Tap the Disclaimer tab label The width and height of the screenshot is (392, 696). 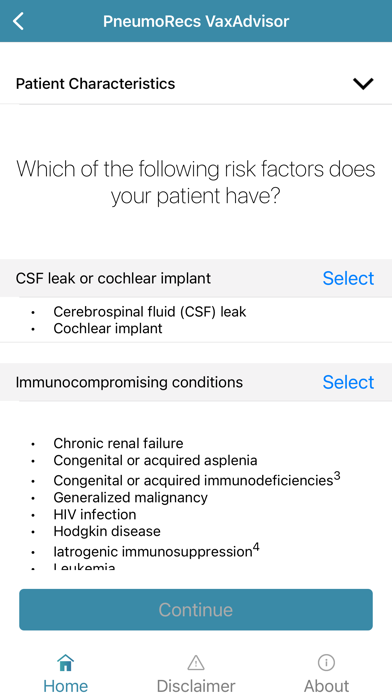[196, 686]
